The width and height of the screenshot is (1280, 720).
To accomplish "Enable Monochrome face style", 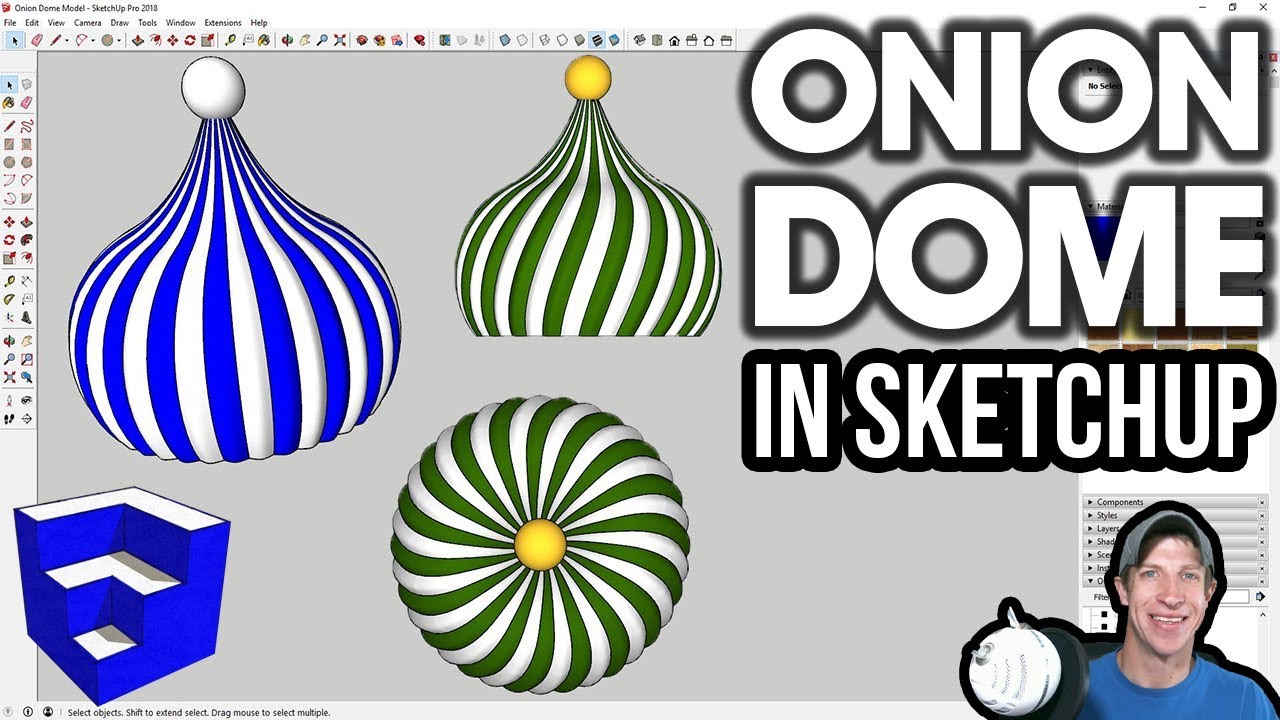I will (614, 40).
